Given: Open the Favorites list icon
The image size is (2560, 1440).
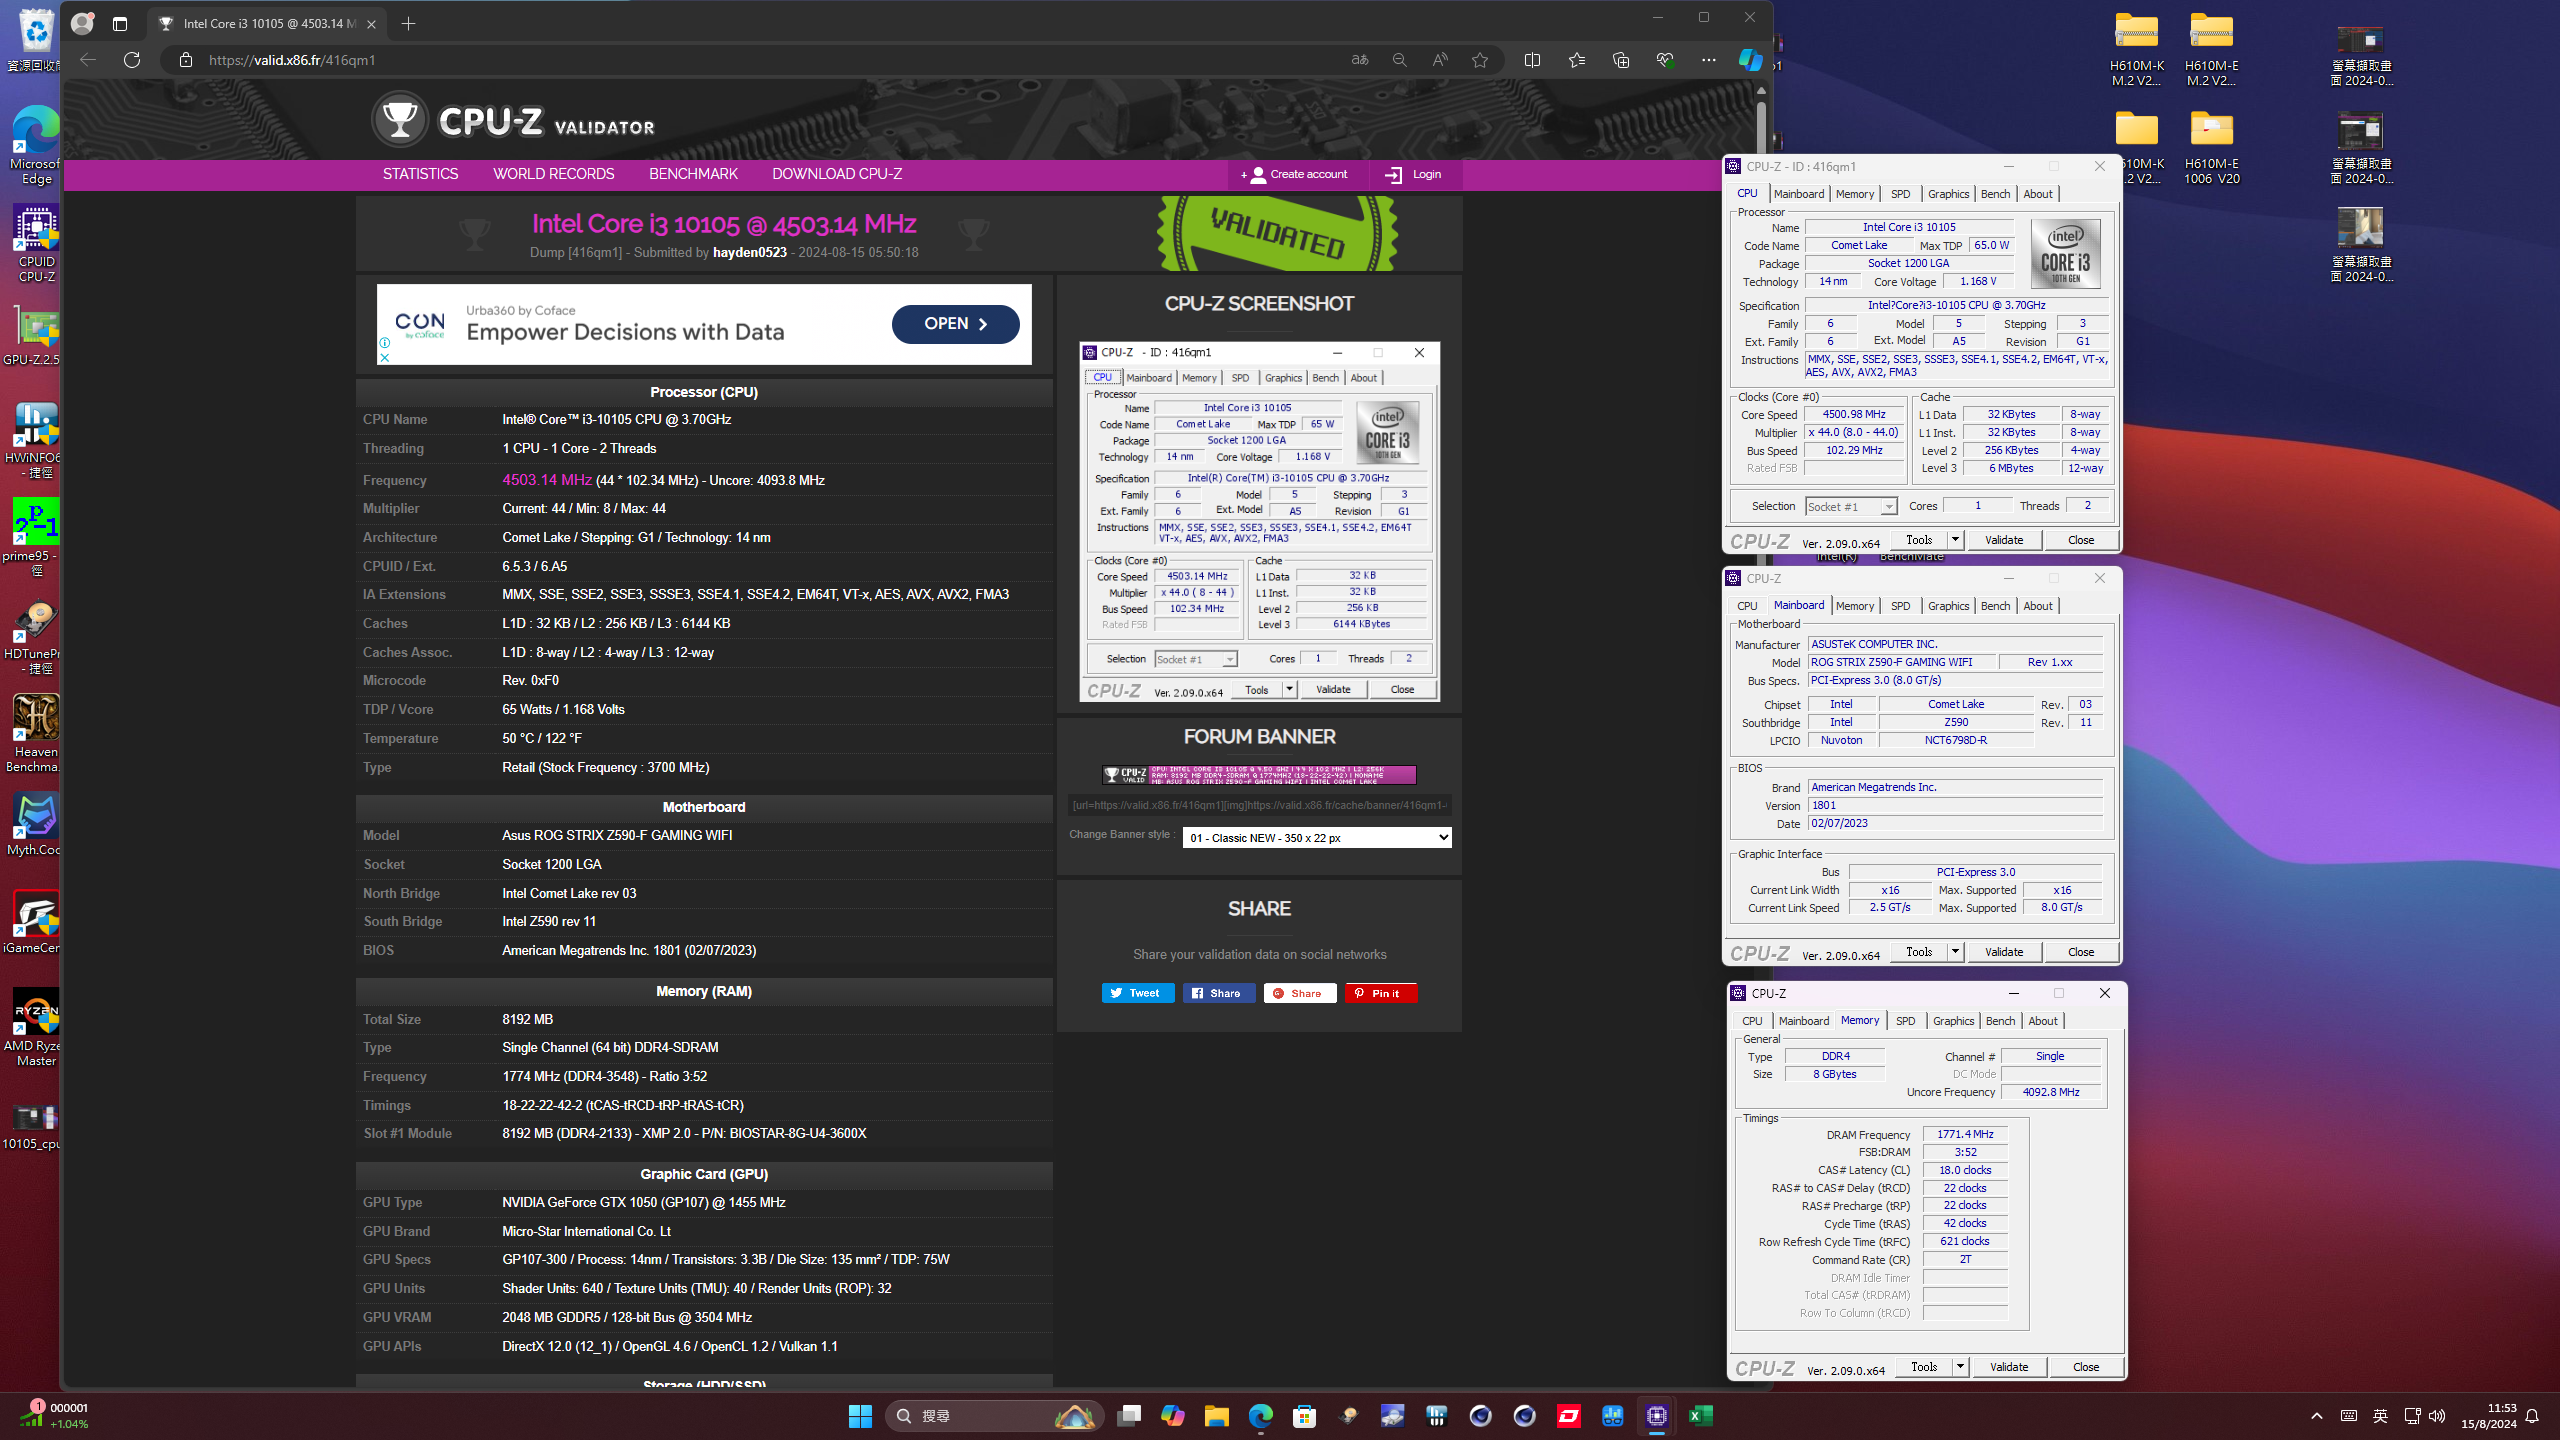Looking at the screenshot, I should (x=1577, y=60).
